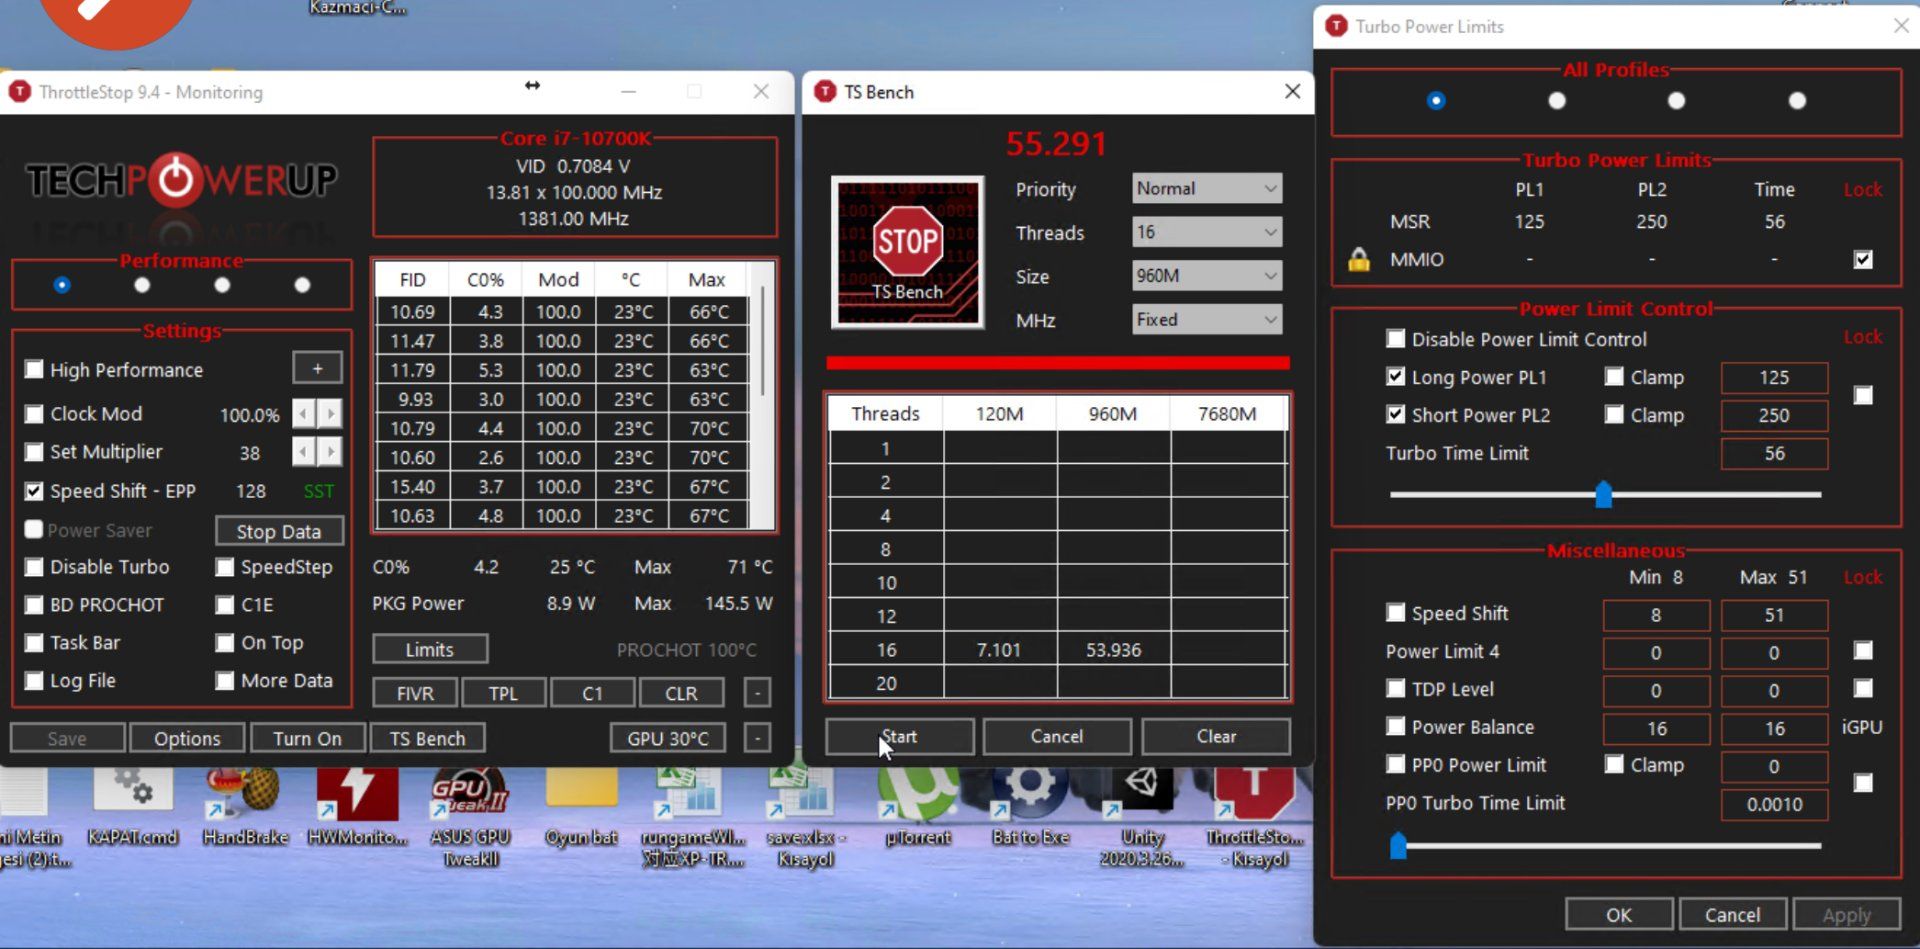Viewport: 1920px width, 949px height.
Task: Open ThrottleStop Options
Action: pos(187,738)
